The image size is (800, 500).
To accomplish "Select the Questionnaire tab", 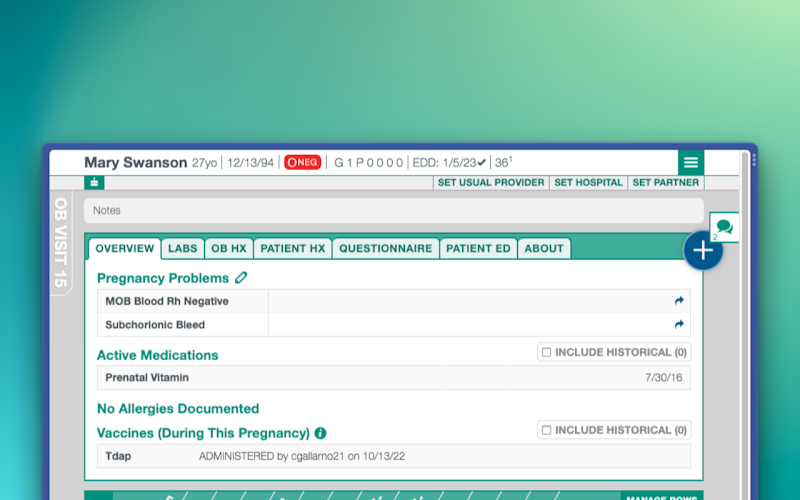I will 386,248.
